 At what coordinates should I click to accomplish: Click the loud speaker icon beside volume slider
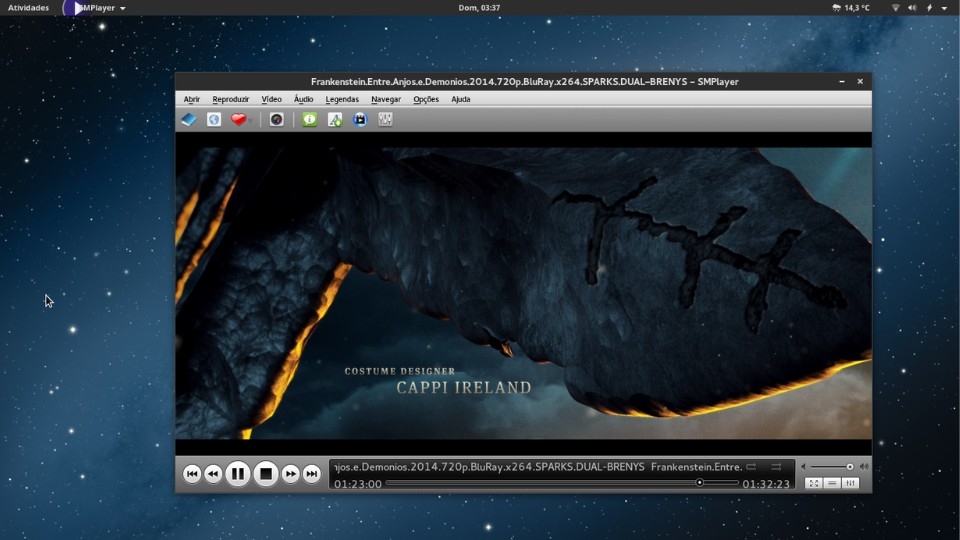point(864,467)
